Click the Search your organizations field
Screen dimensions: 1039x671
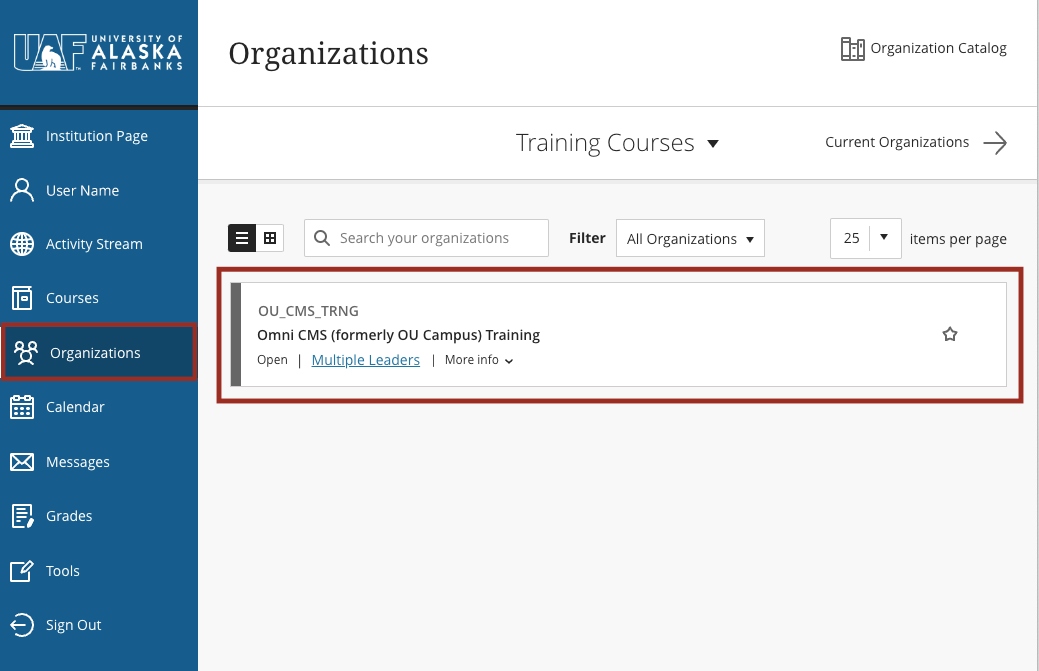coord(426,238)
